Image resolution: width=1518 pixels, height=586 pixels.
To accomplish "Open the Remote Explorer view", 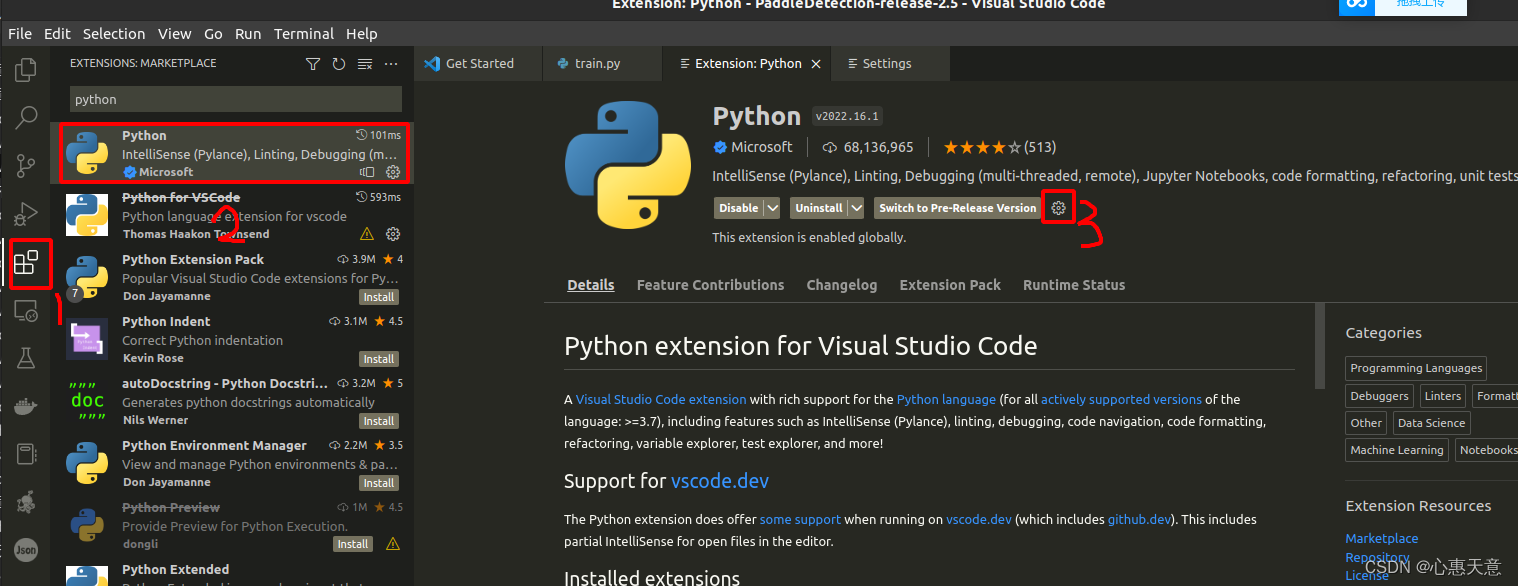I will pyautogui.click(x=26, y=310).
